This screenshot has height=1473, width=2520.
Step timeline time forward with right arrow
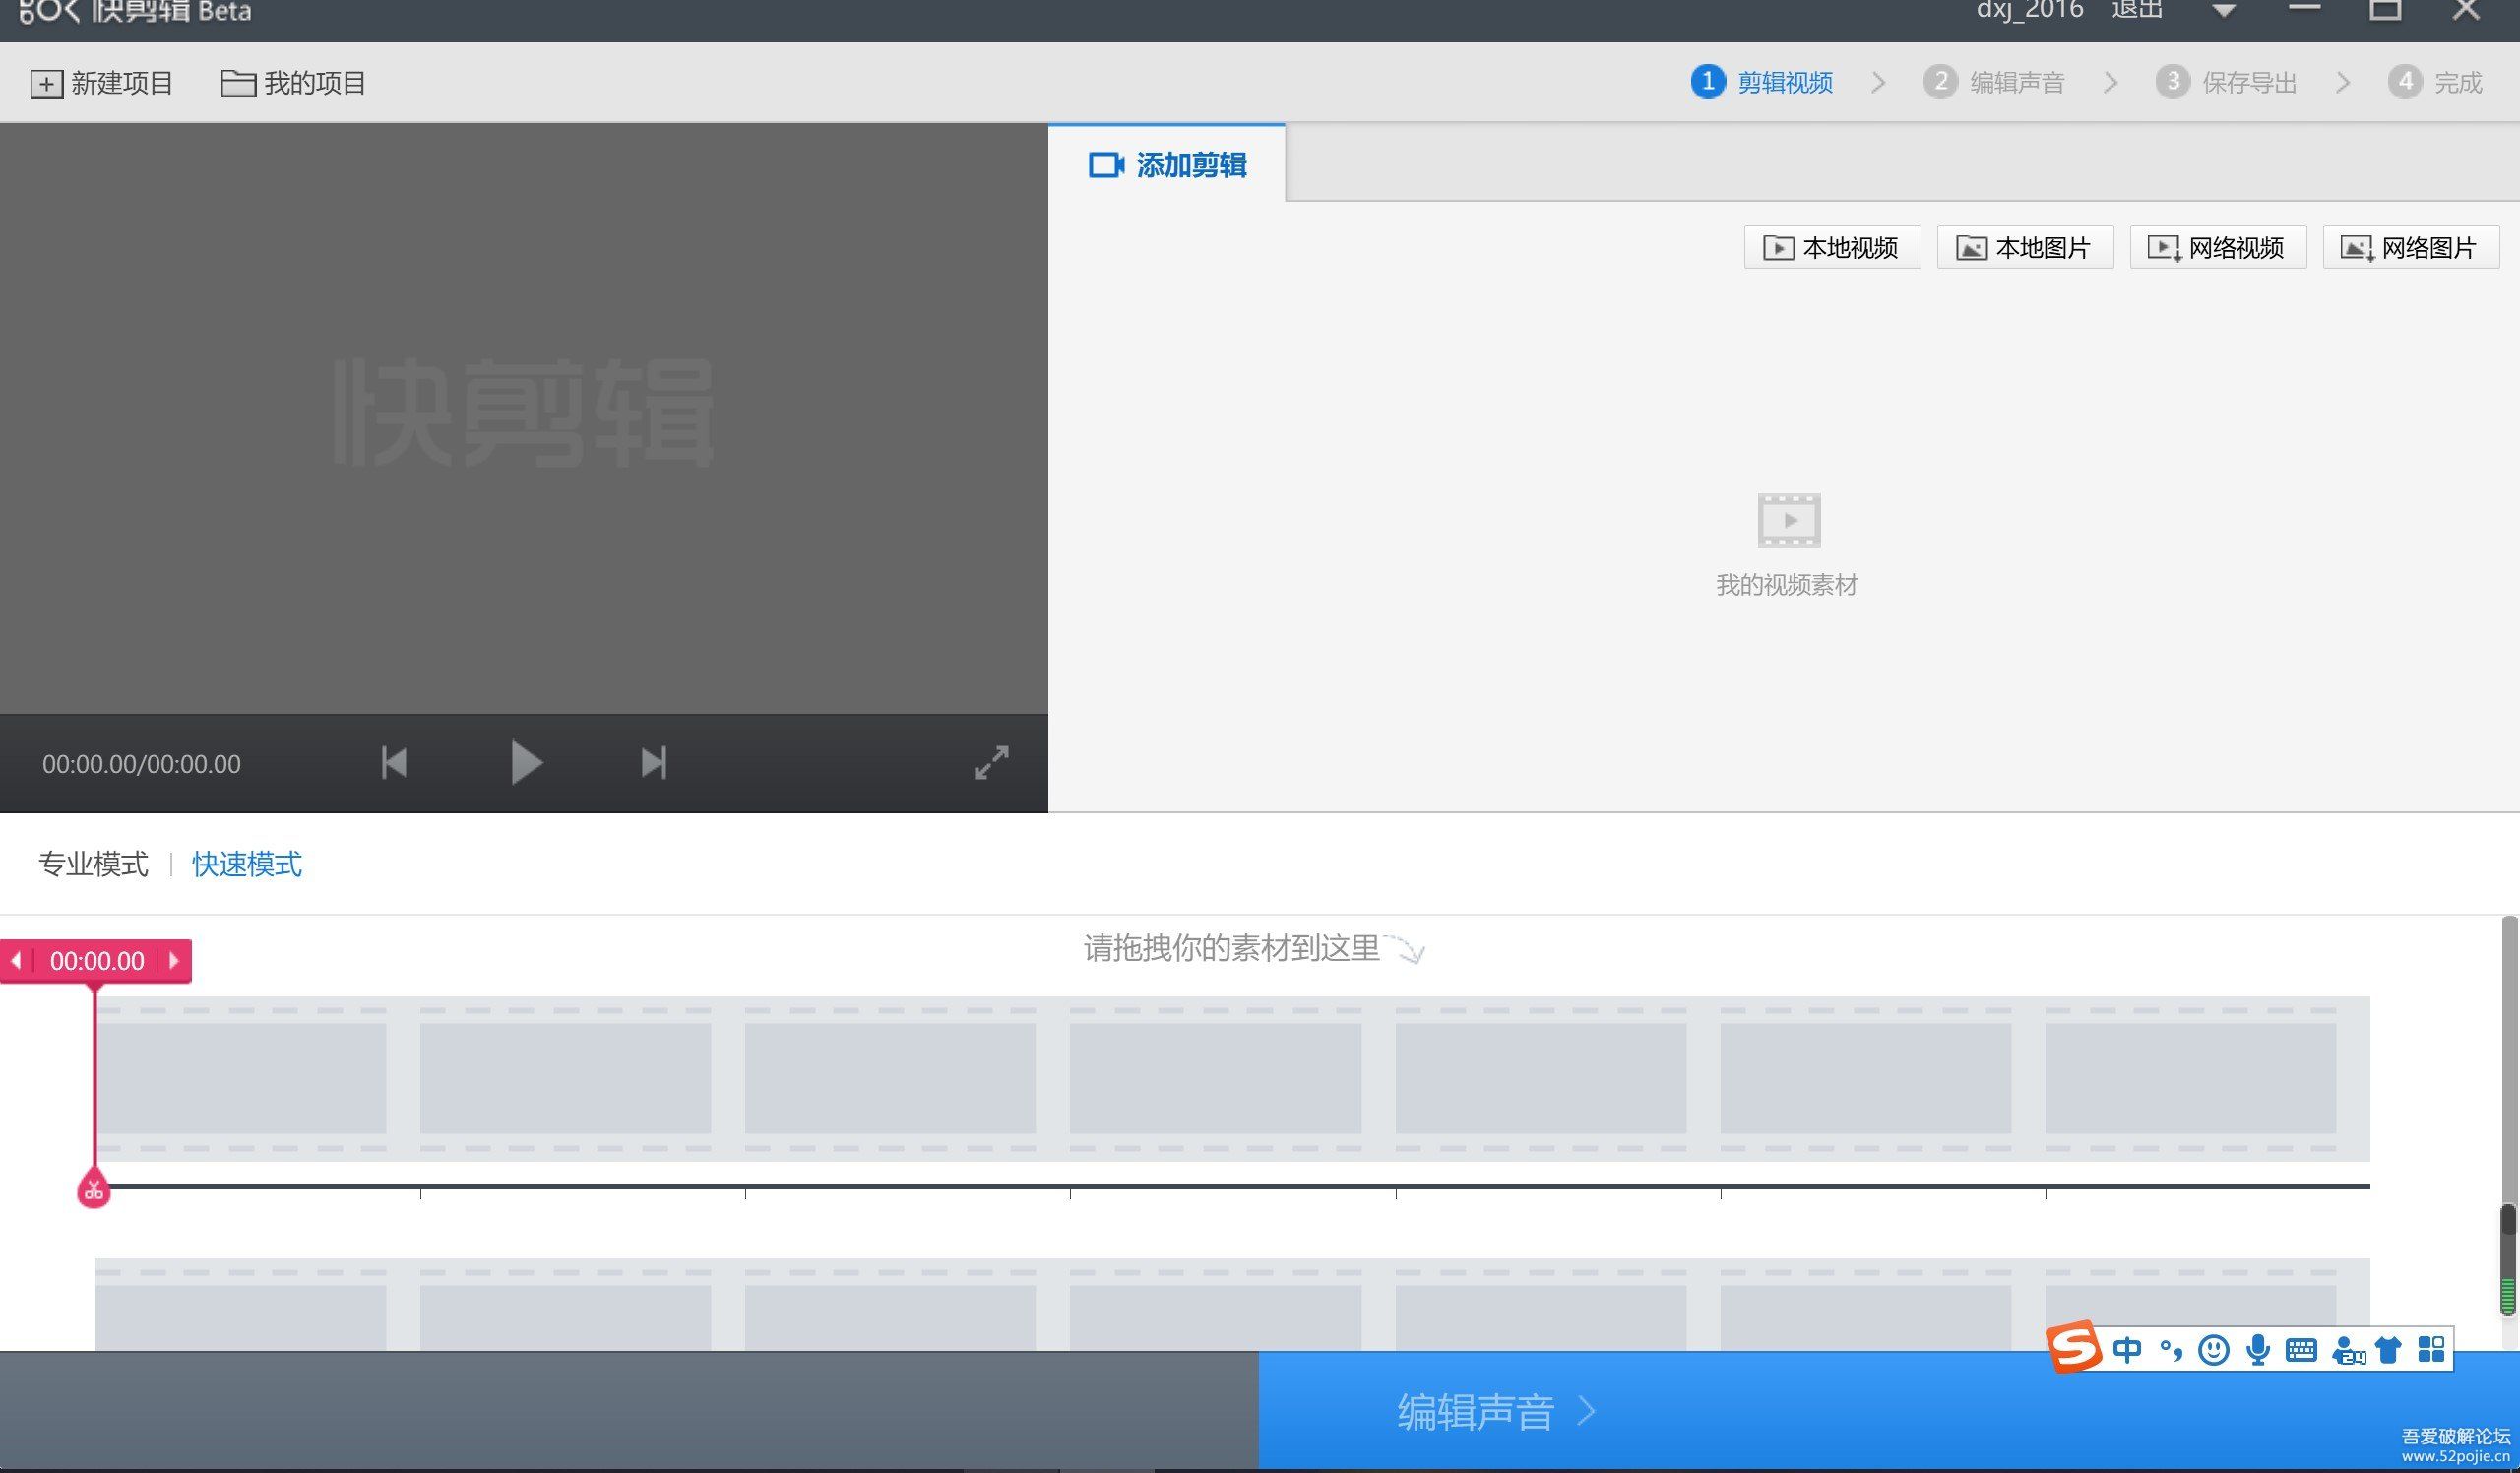click(175, 961)
